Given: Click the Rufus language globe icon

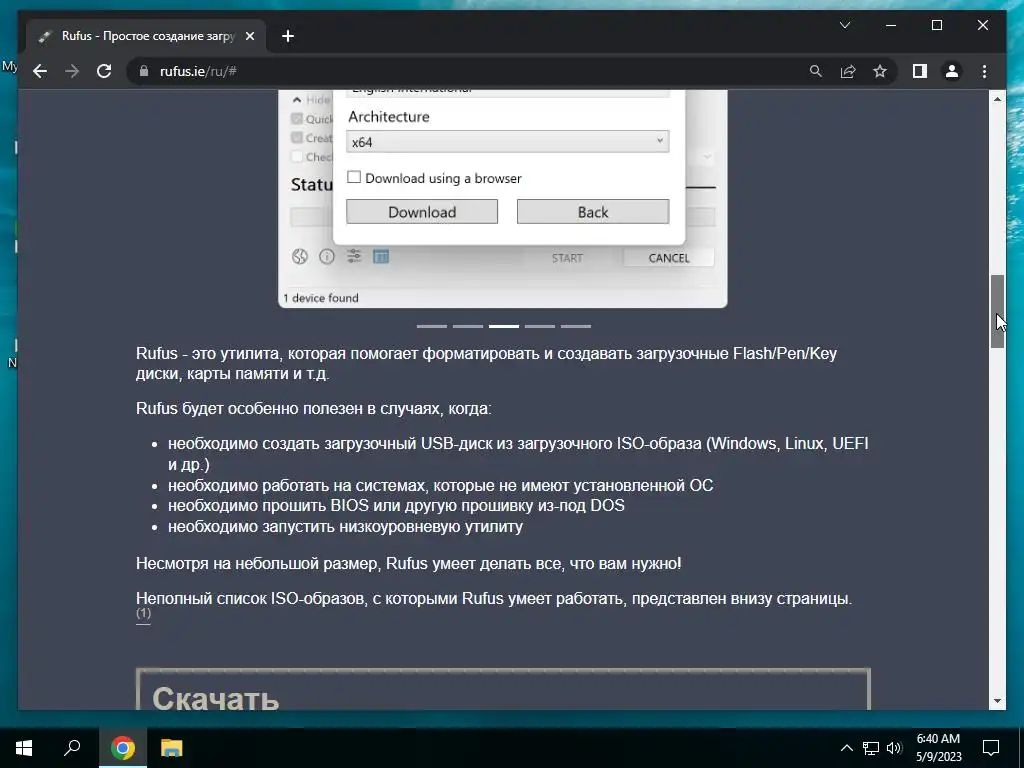Looking at the screenshot, I should (300, 257).
